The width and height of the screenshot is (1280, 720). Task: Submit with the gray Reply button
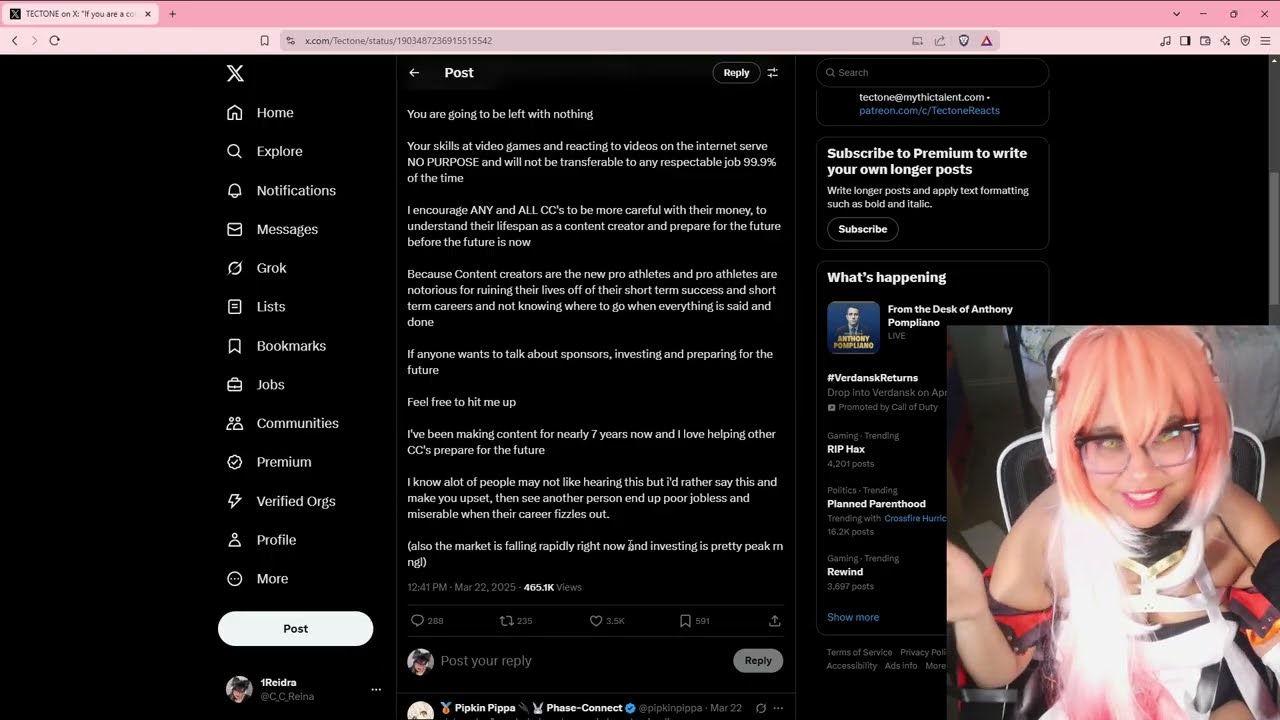coord(758,660)
